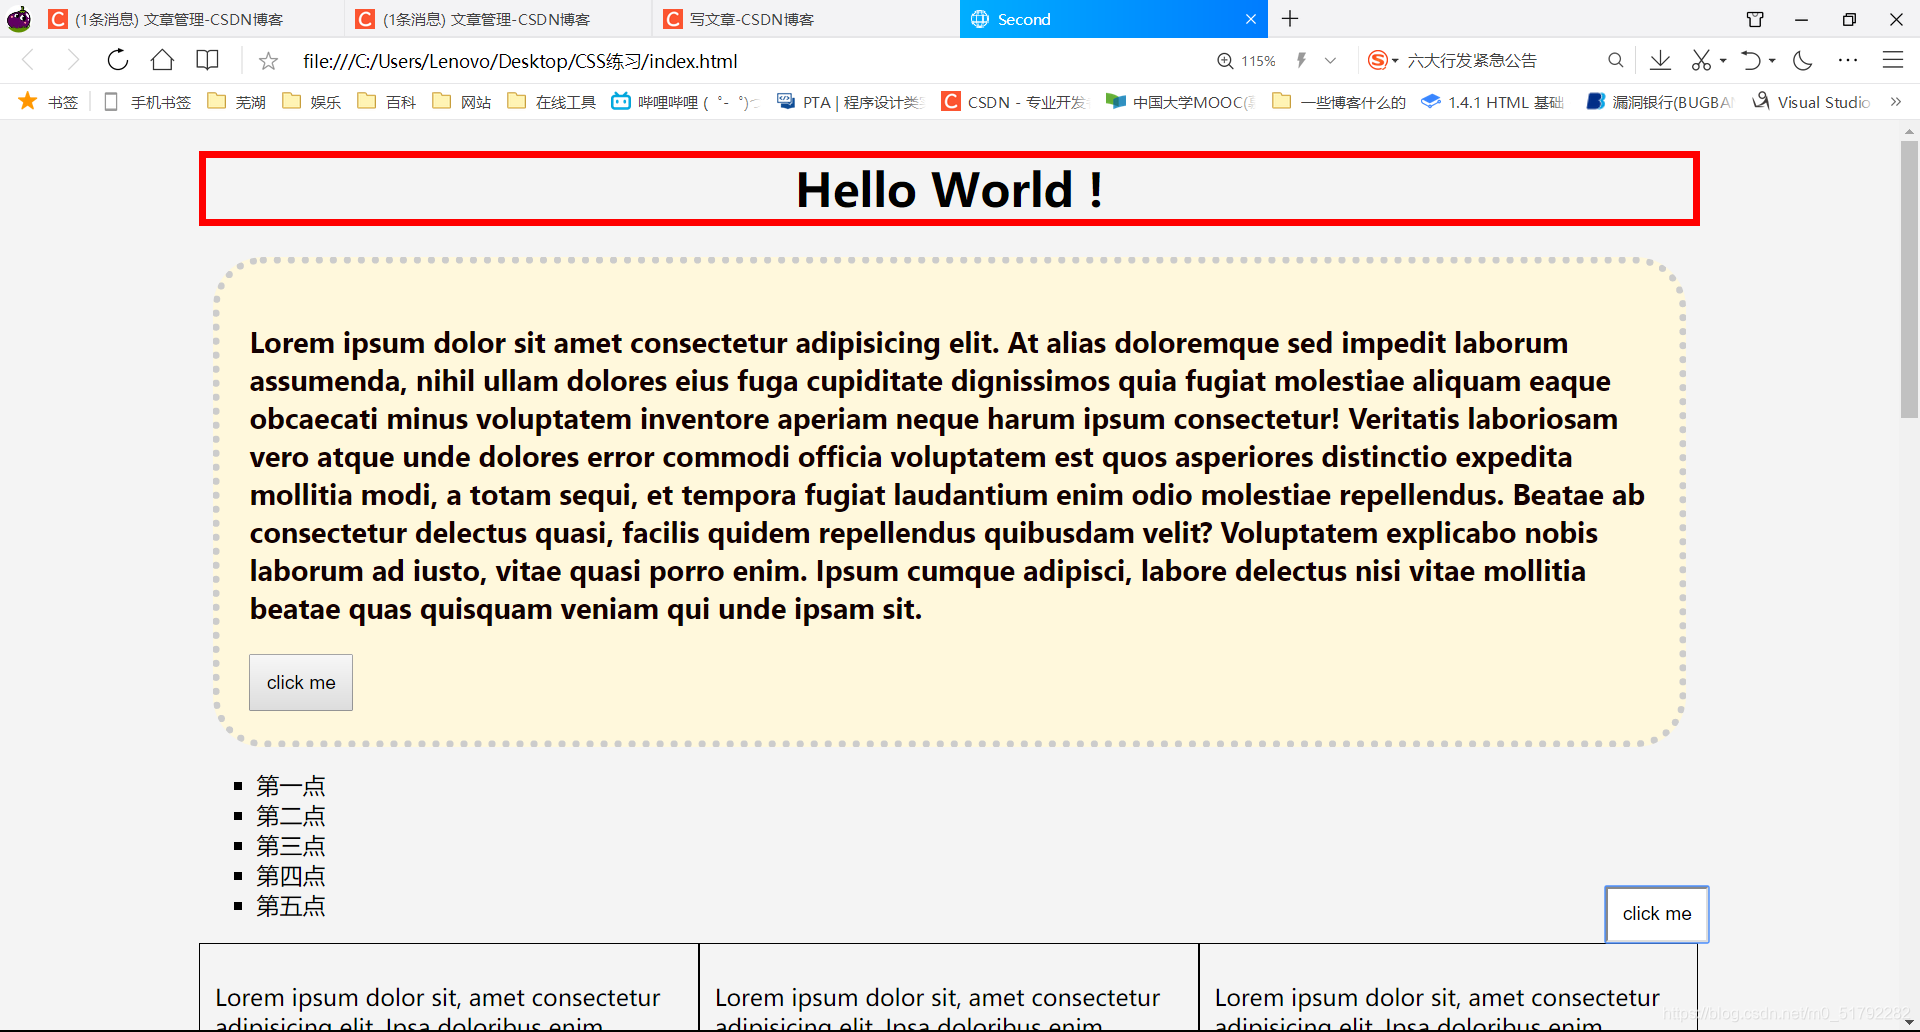Click the scrollbar up arrow
Image resolution: width=1920 pixels, height=1032 pixels.
[1909, 131]
